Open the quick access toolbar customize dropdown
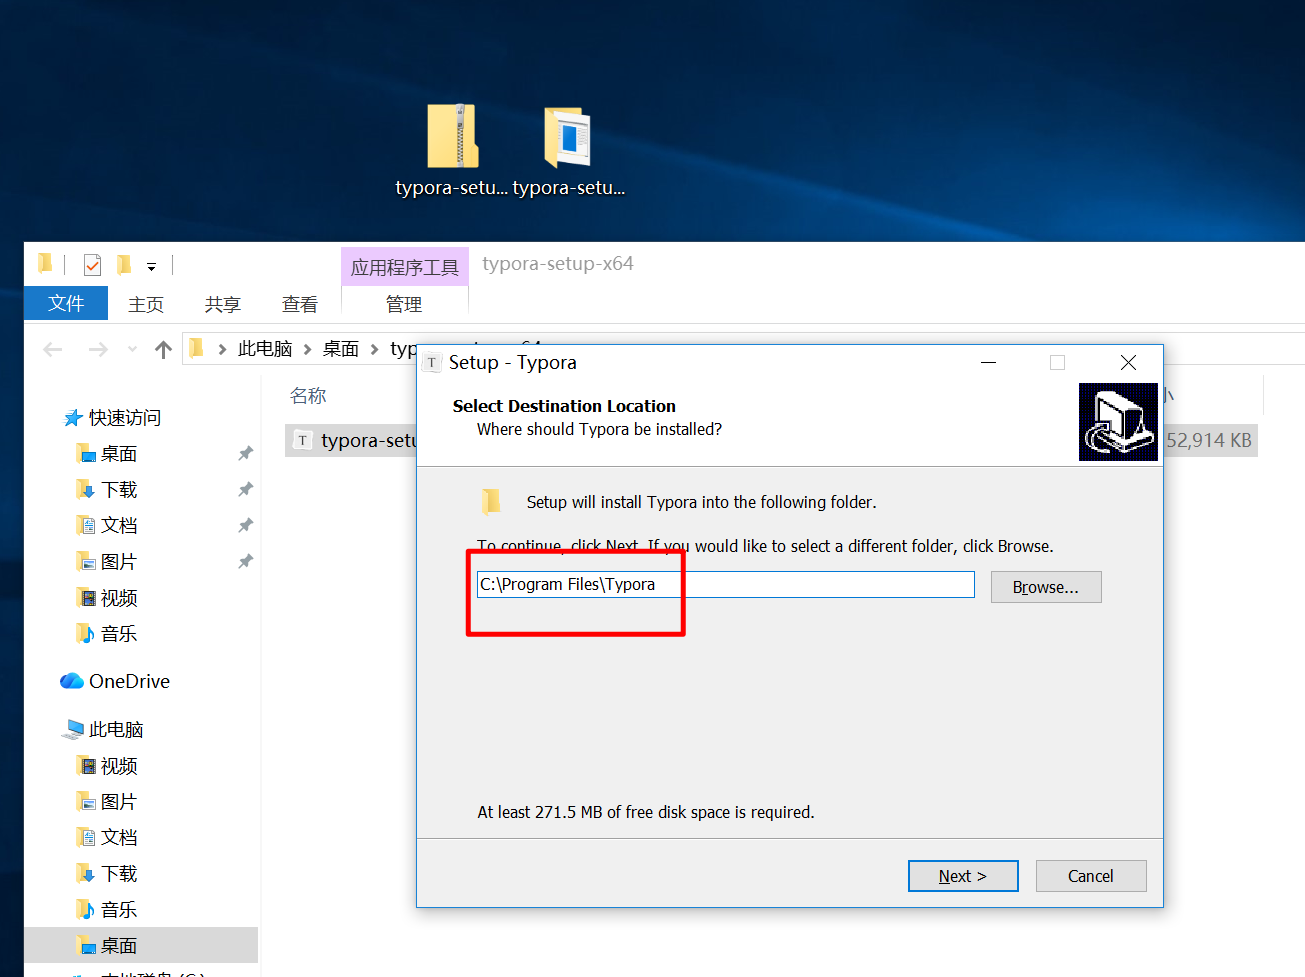1305x977 pixels. click(151, 266)
